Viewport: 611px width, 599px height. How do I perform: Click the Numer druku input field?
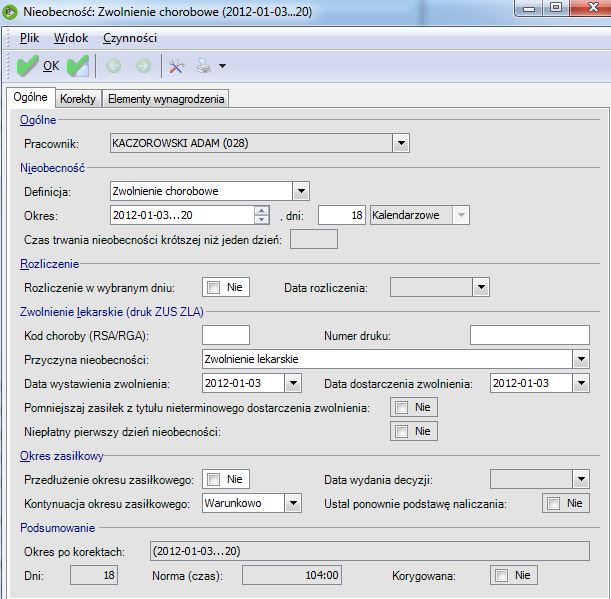[x=530, y=335]
